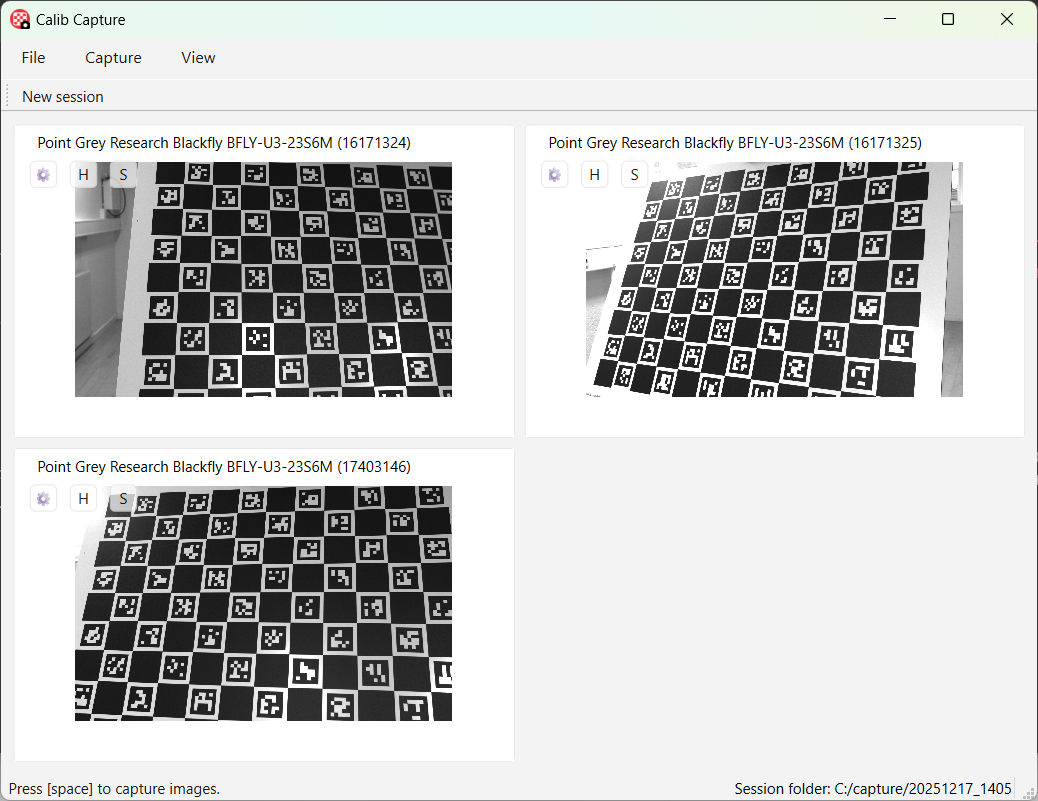
Task: Open the View menu
Action: coord(198,58)
